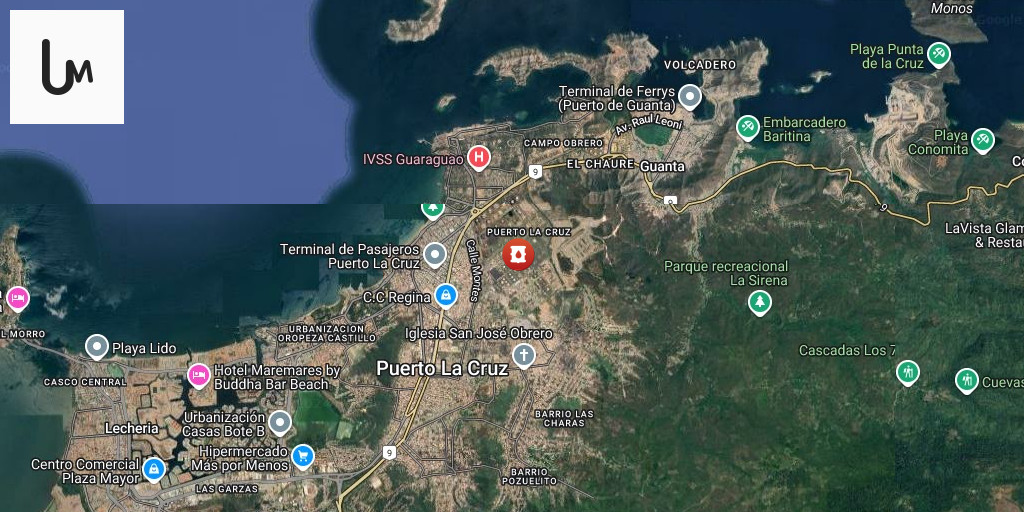Select the Cascadas Los 7 hiking marker
Viewport: 1024px width, 512px height.
point(907,373)
